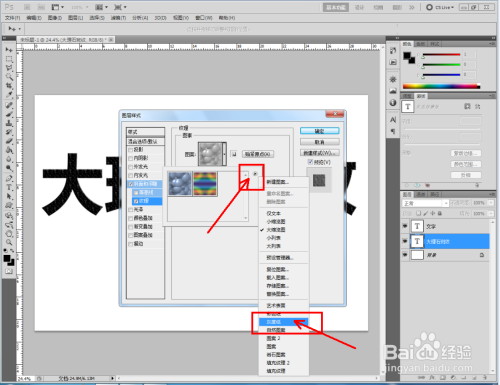Open the History panel icon in dock
The height and width of the screenshot is (385, 500).
pos(393,51)
